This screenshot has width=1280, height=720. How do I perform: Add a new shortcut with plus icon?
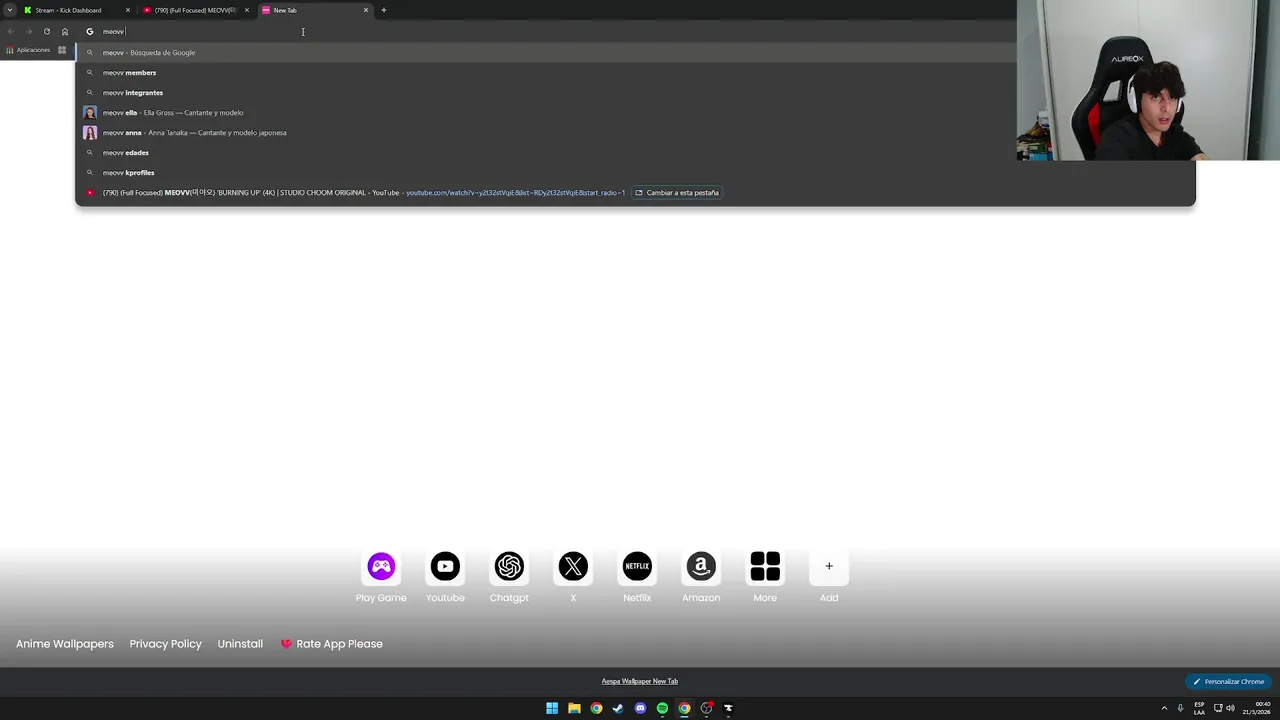(x=829, y=566)
